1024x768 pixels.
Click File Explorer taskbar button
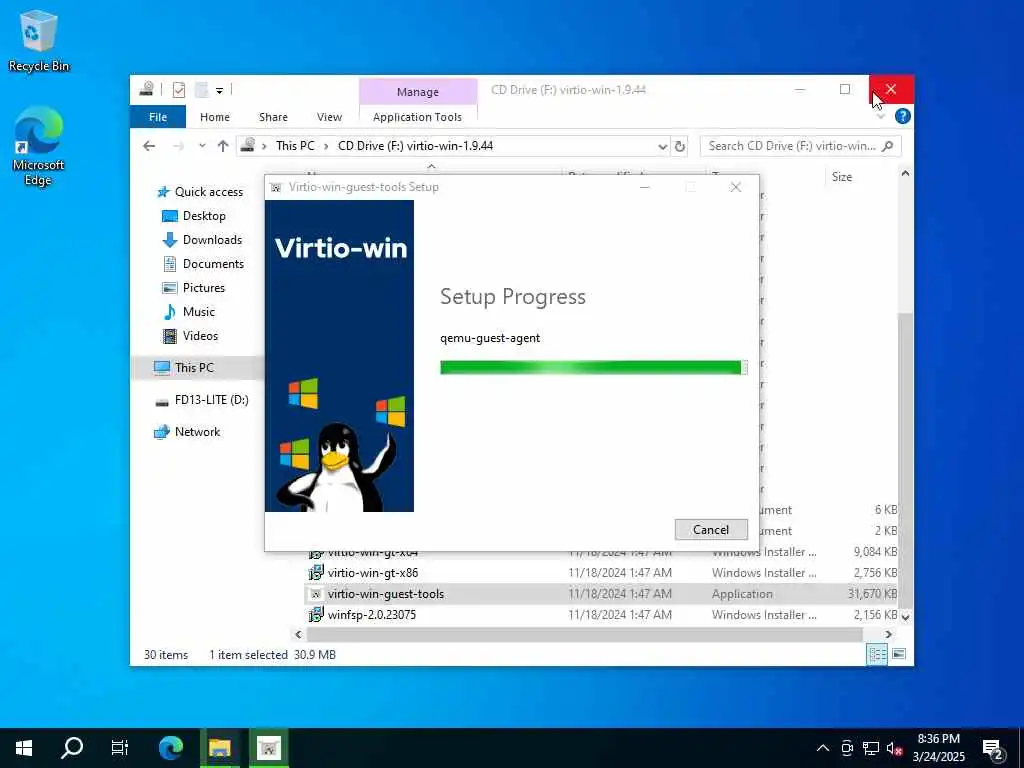tap(219, 748)
